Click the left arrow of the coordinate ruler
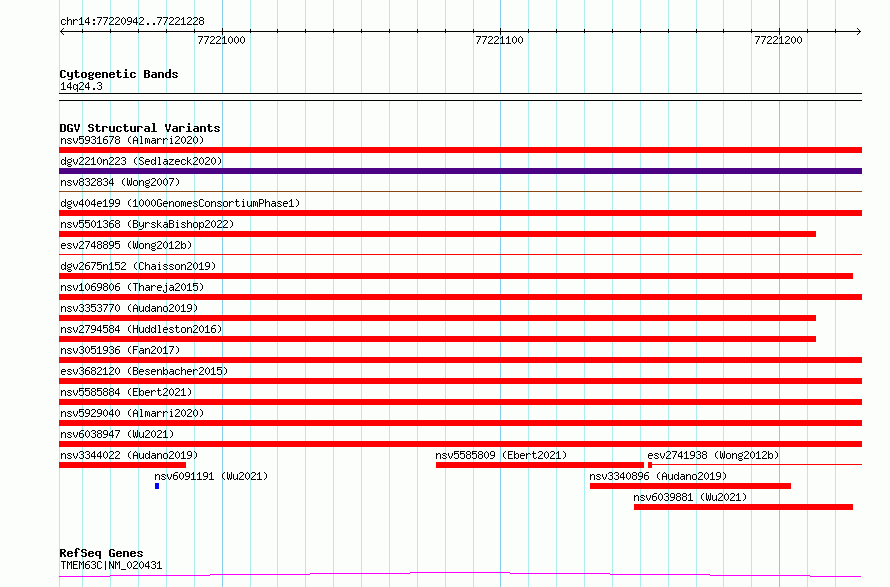Viewport: 890px width, 587px height. click(x=62, y=32)
